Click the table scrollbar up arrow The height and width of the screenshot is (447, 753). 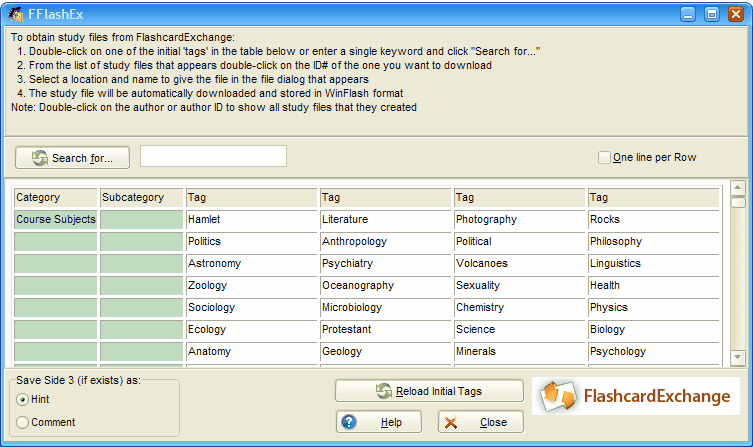738,188
